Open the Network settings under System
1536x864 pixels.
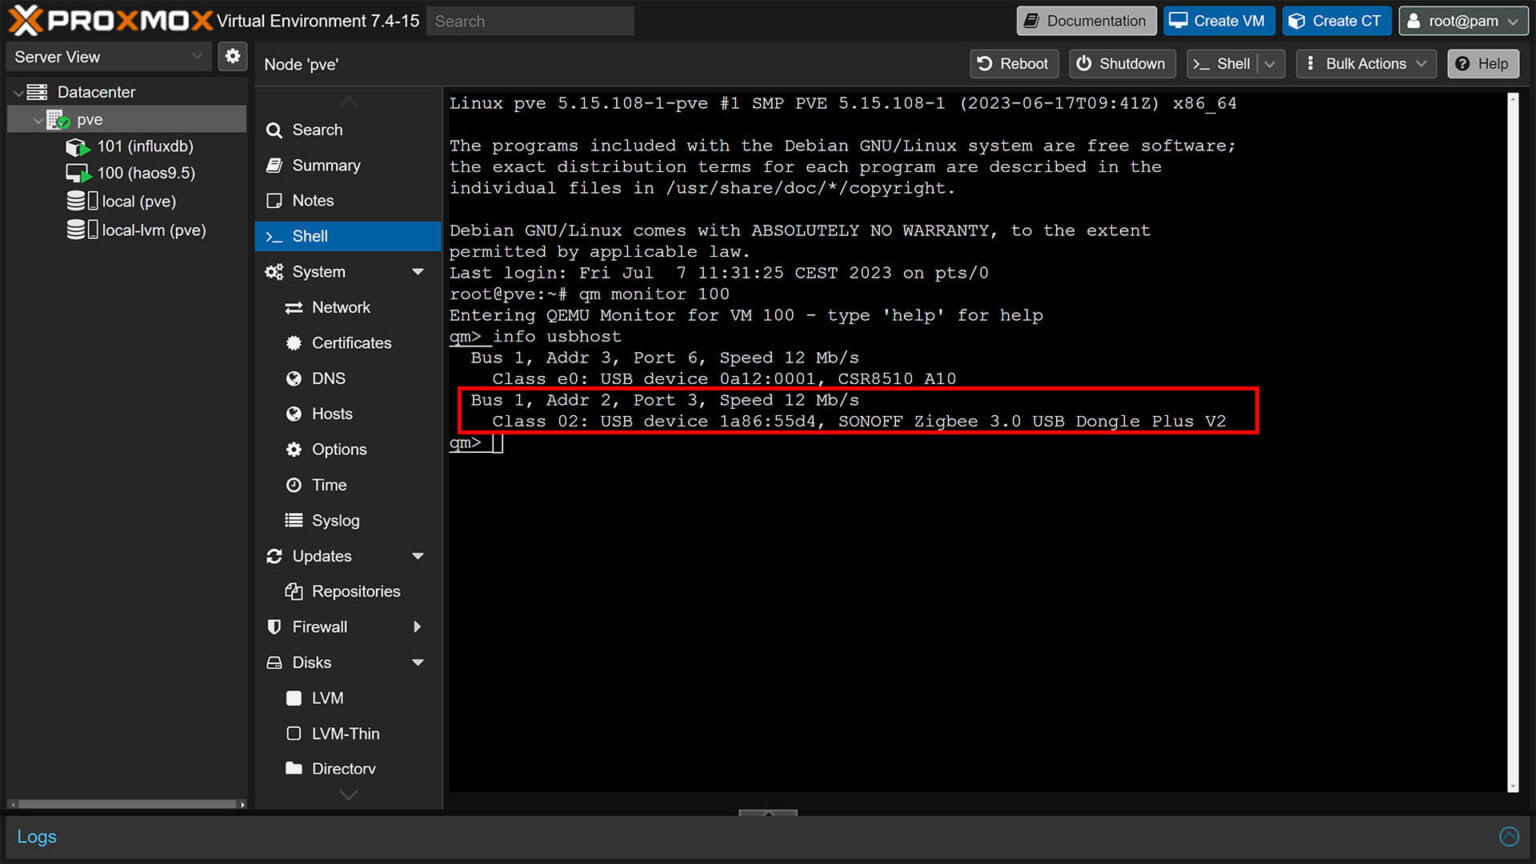click(338, 307)
